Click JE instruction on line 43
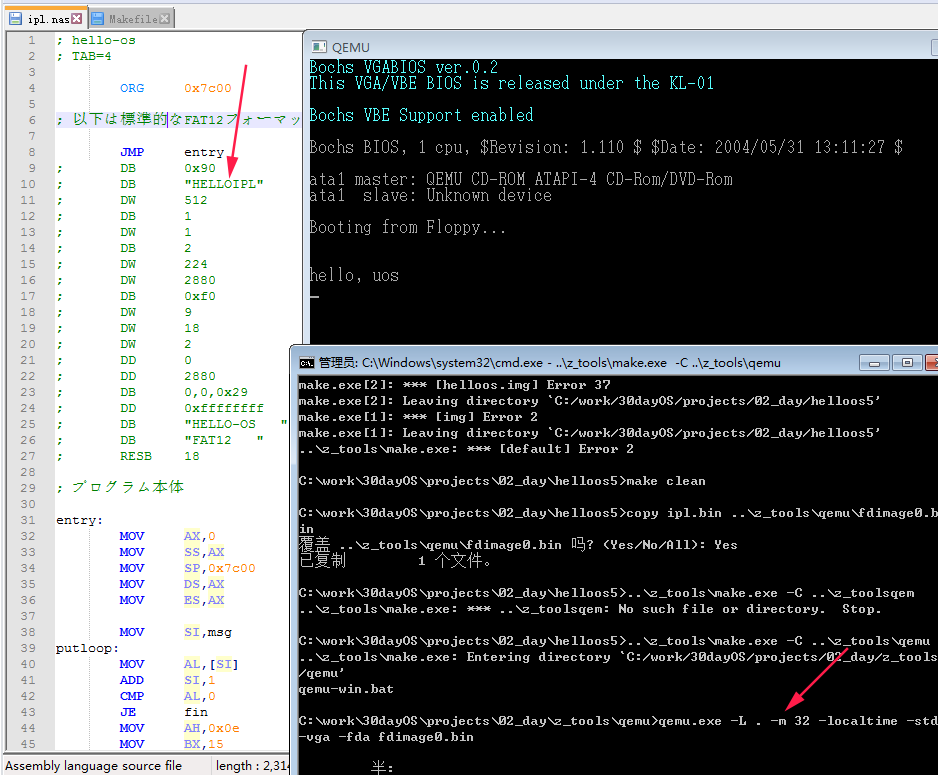This screenshot has height=775, width=938. pyautogui.click(x=128, y=712)
